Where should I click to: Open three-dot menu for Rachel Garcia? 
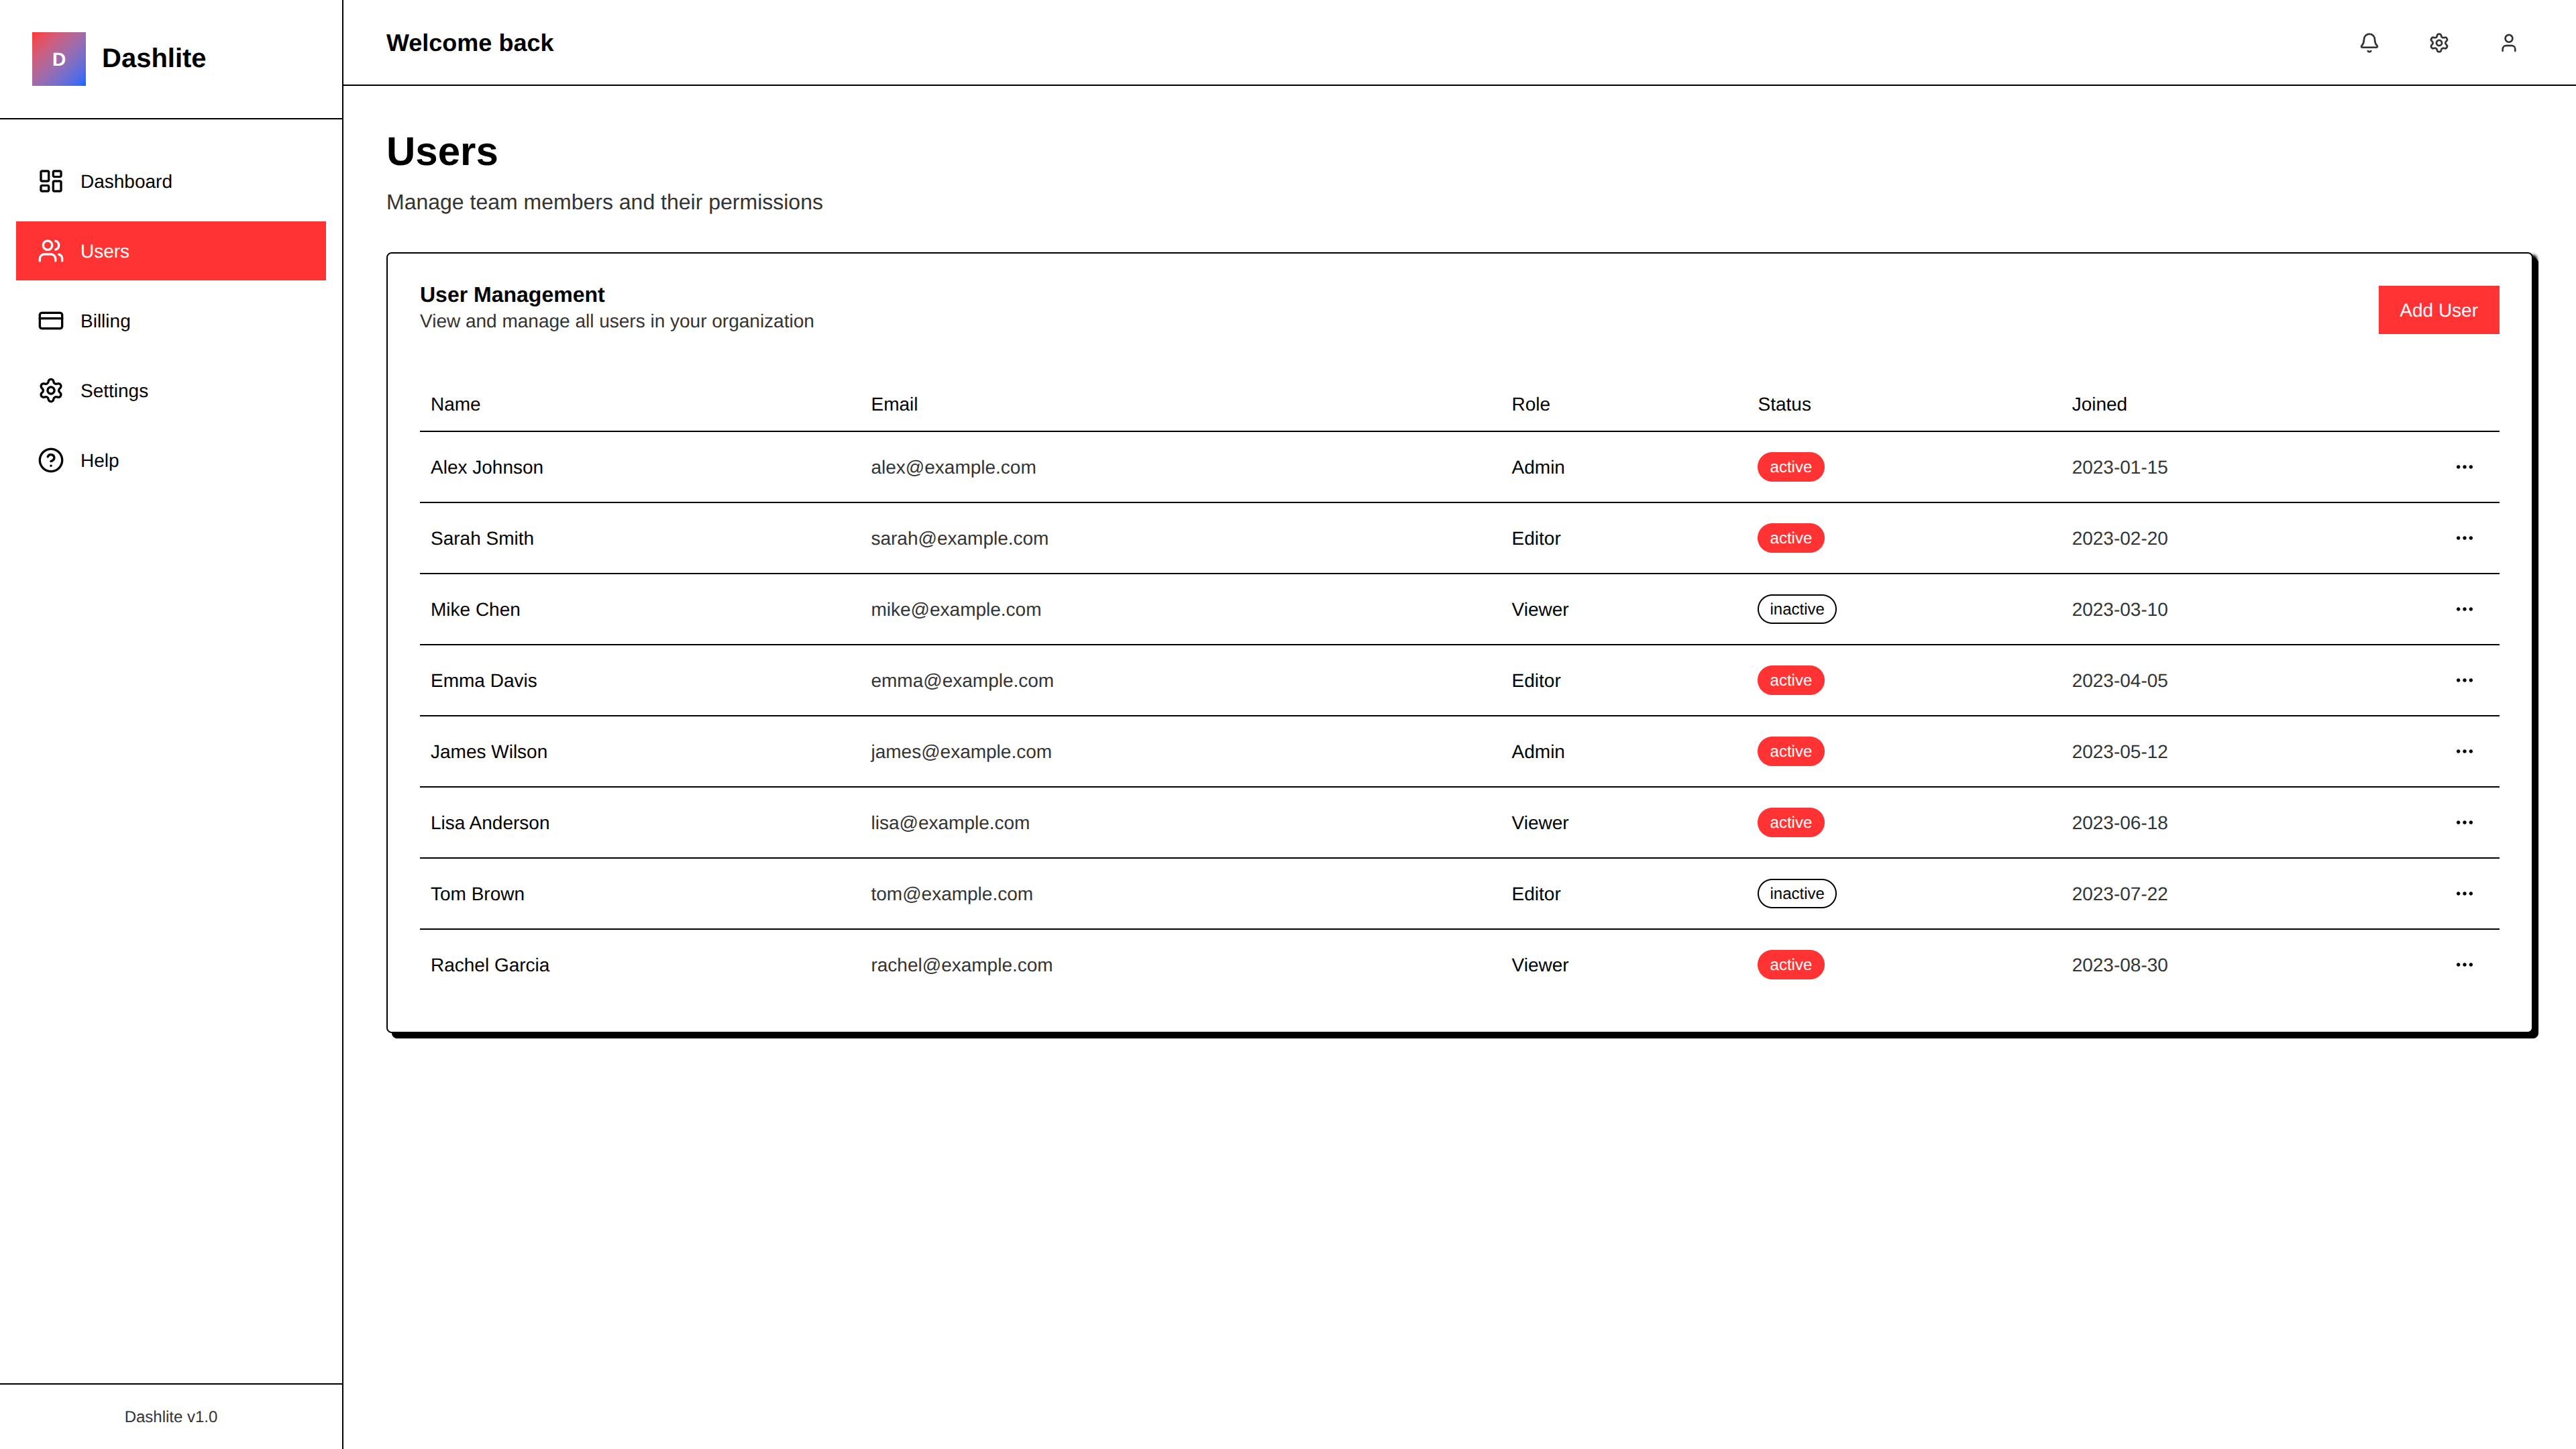tap(2464, 965)
